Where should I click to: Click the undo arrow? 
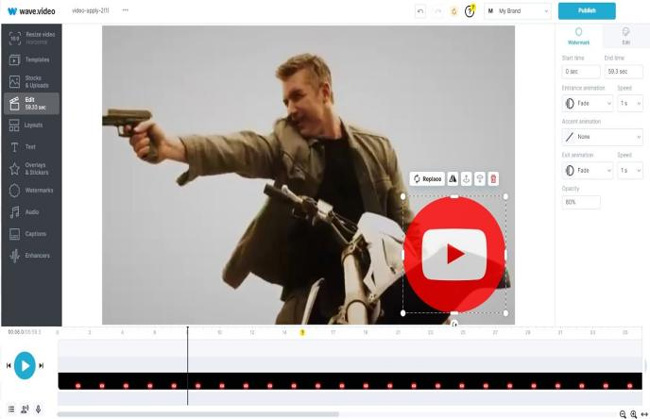420,11
